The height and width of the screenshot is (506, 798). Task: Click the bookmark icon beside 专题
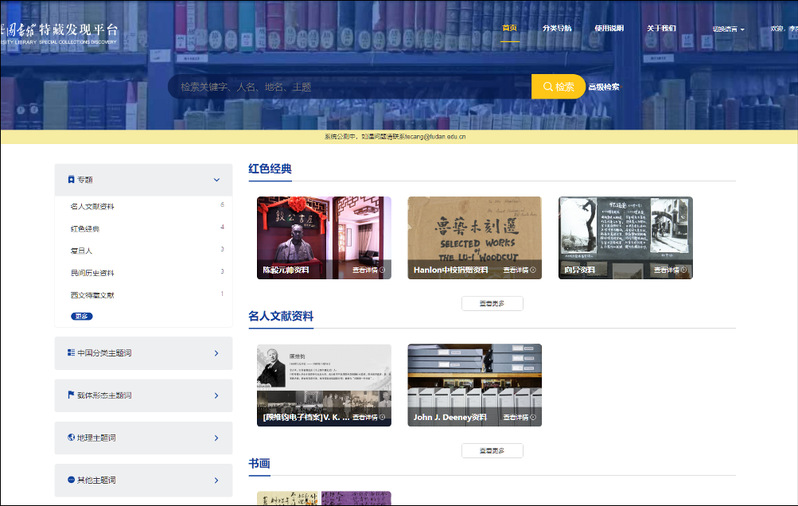(x=71, y=180)
